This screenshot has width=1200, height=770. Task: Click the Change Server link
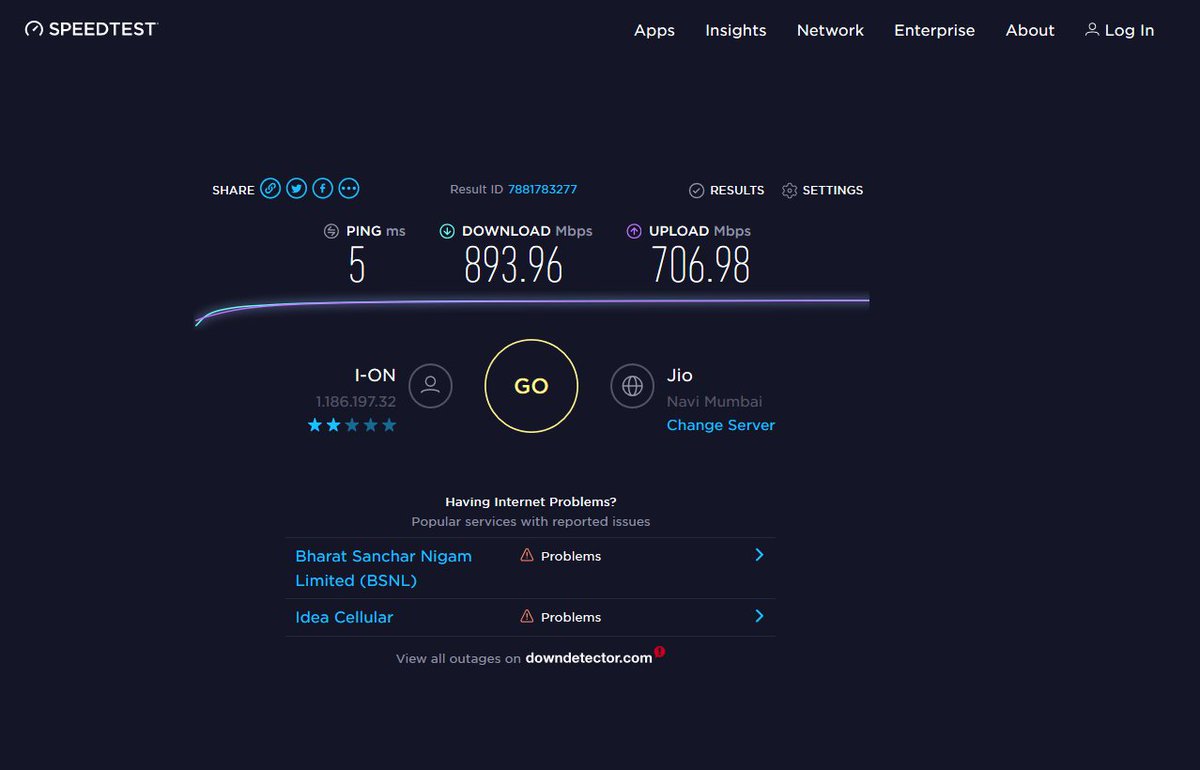(721, 425)
